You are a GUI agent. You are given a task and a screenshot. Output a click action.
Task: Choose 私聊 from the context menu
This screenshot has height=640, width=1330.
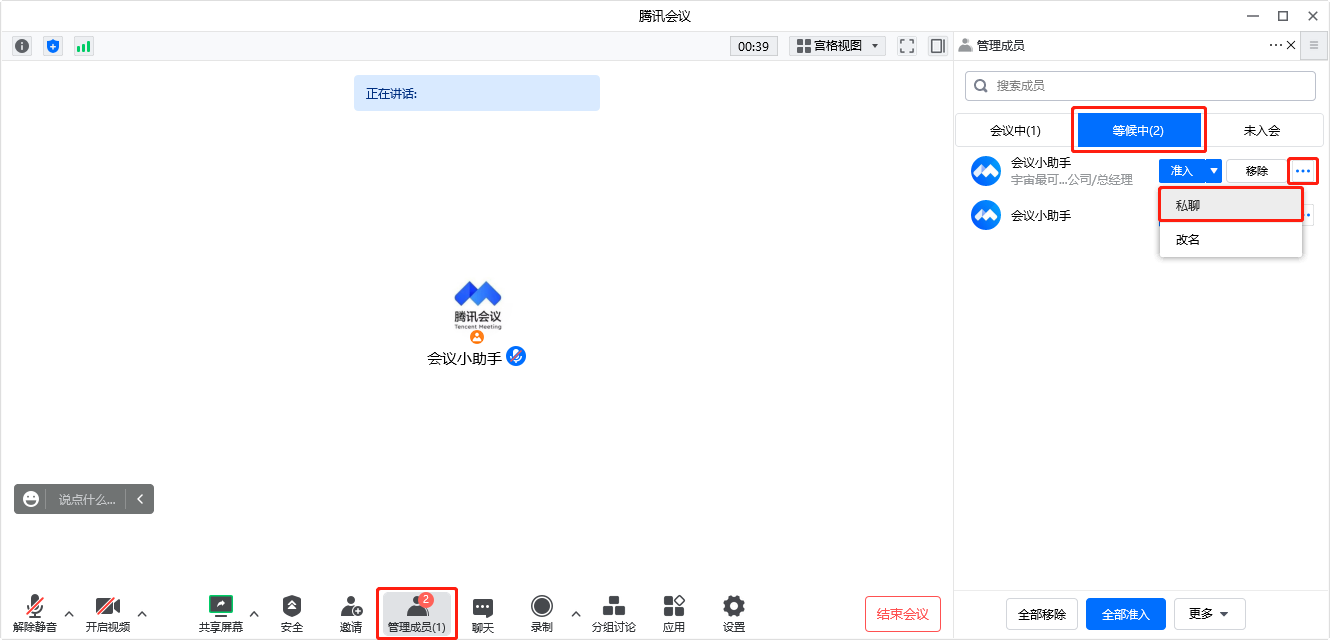coord(1231,205)
